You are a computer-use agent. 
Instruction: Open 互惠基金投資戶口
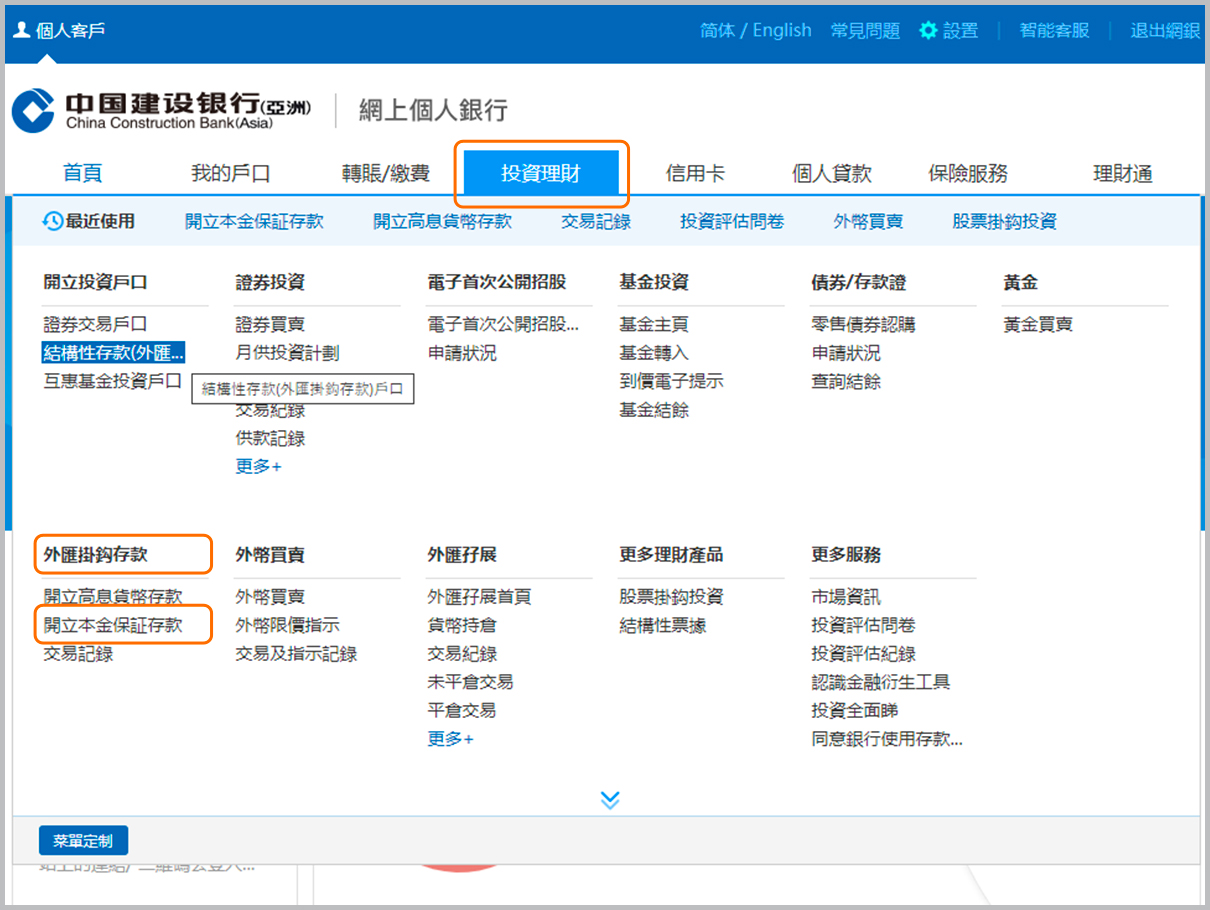point(112,381)
